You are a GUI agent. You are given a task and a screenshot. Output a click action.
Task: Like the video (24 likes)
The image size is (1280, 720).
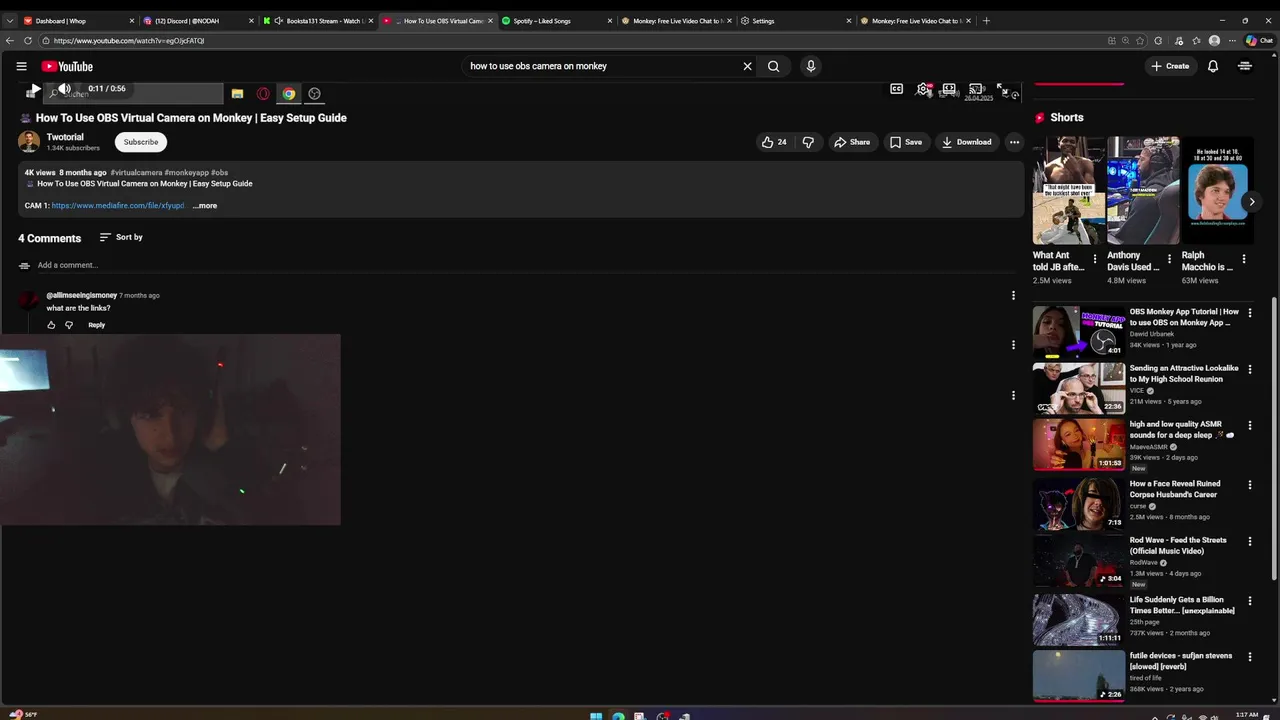click(774, 142)
